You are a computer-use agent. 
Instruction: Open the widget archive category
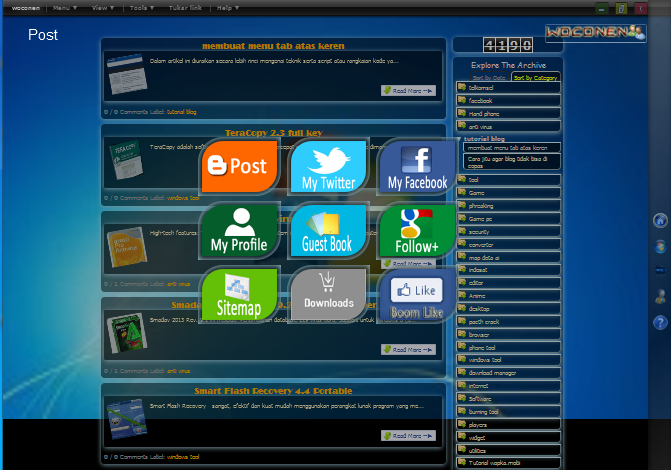(x=508, y=437)
